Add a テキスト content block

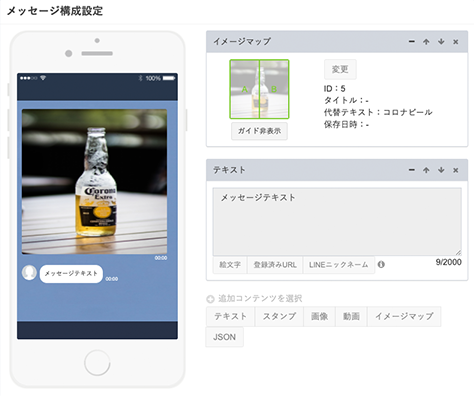230,316
